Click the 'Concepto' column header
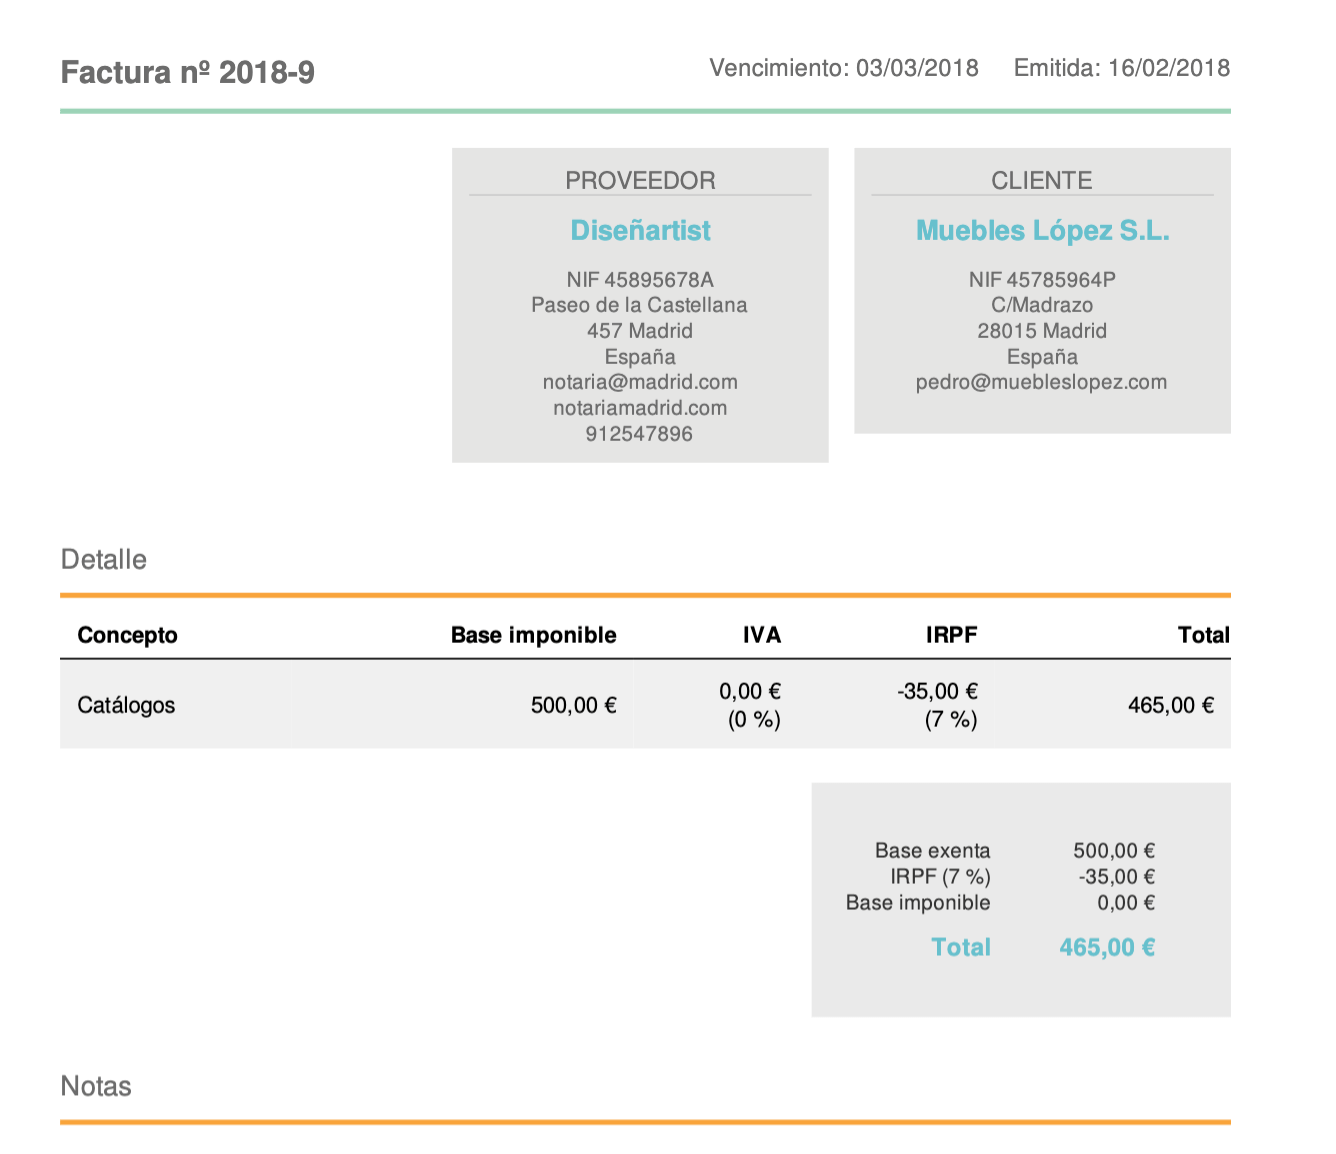The width and height of the screenshot is (1336, 1154). [x=127, y=635]
